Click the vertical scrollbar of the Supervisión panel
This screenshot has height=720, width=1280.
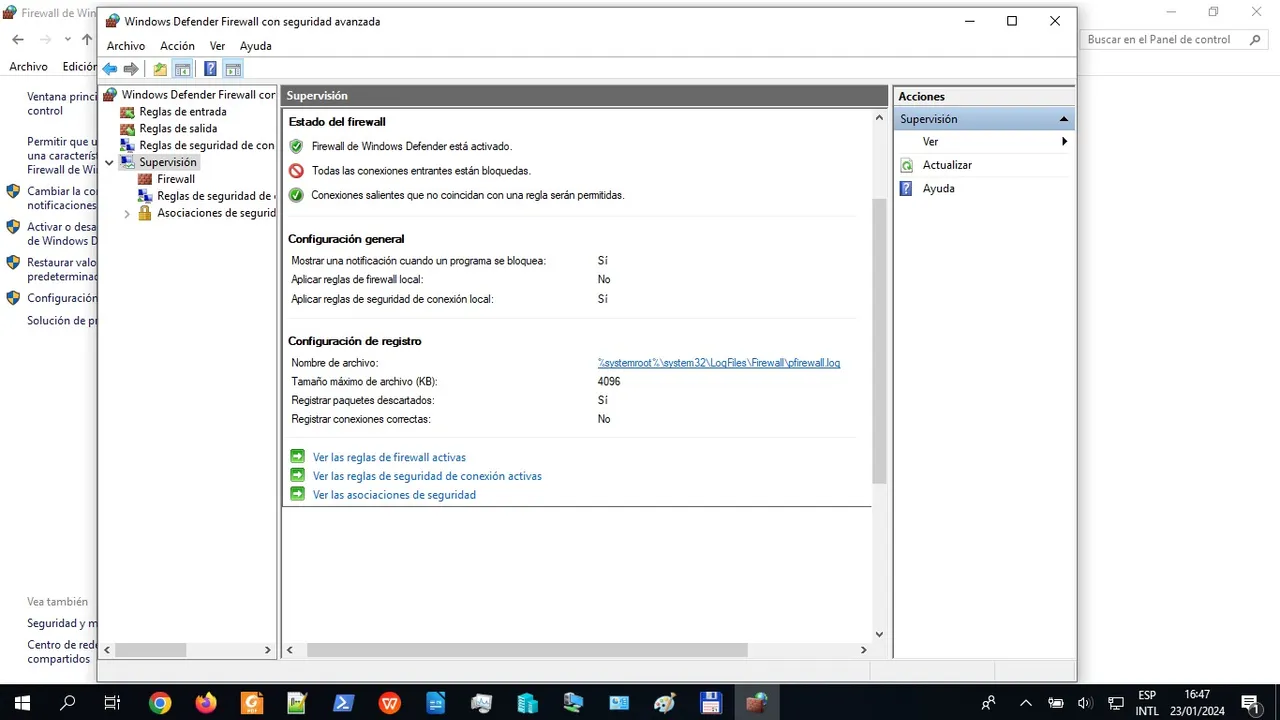click(879, 340)
